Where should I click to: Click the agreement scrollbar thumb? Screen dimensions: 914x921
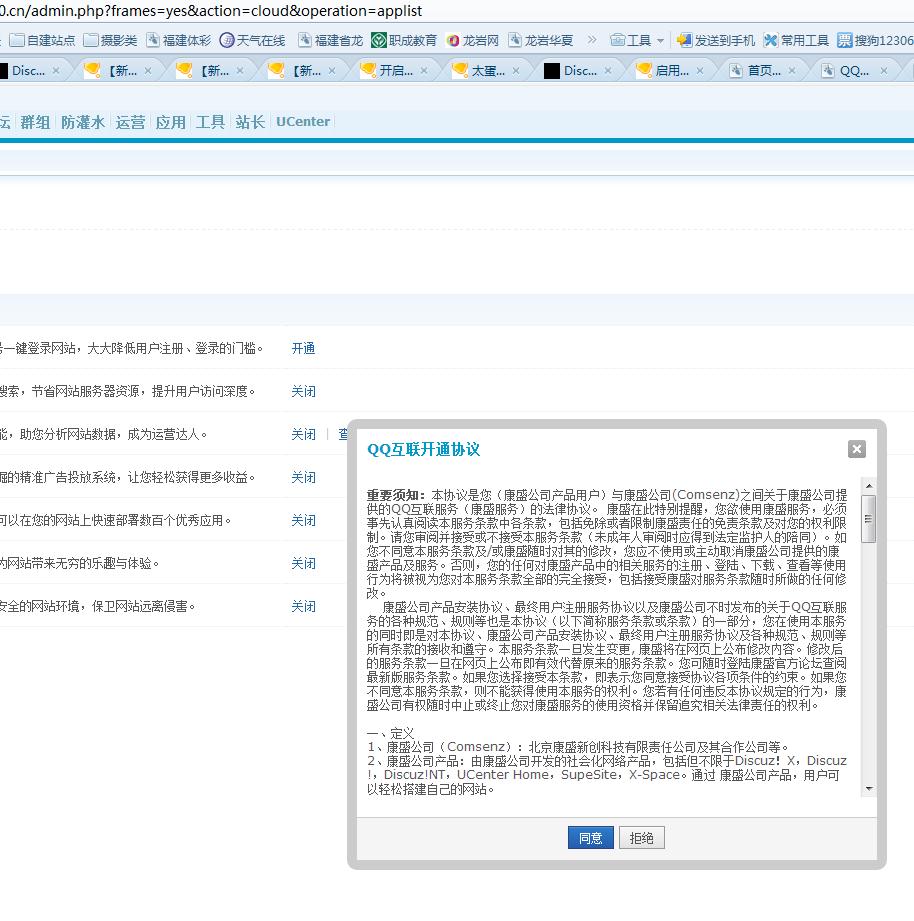click(x=869, y=519)
